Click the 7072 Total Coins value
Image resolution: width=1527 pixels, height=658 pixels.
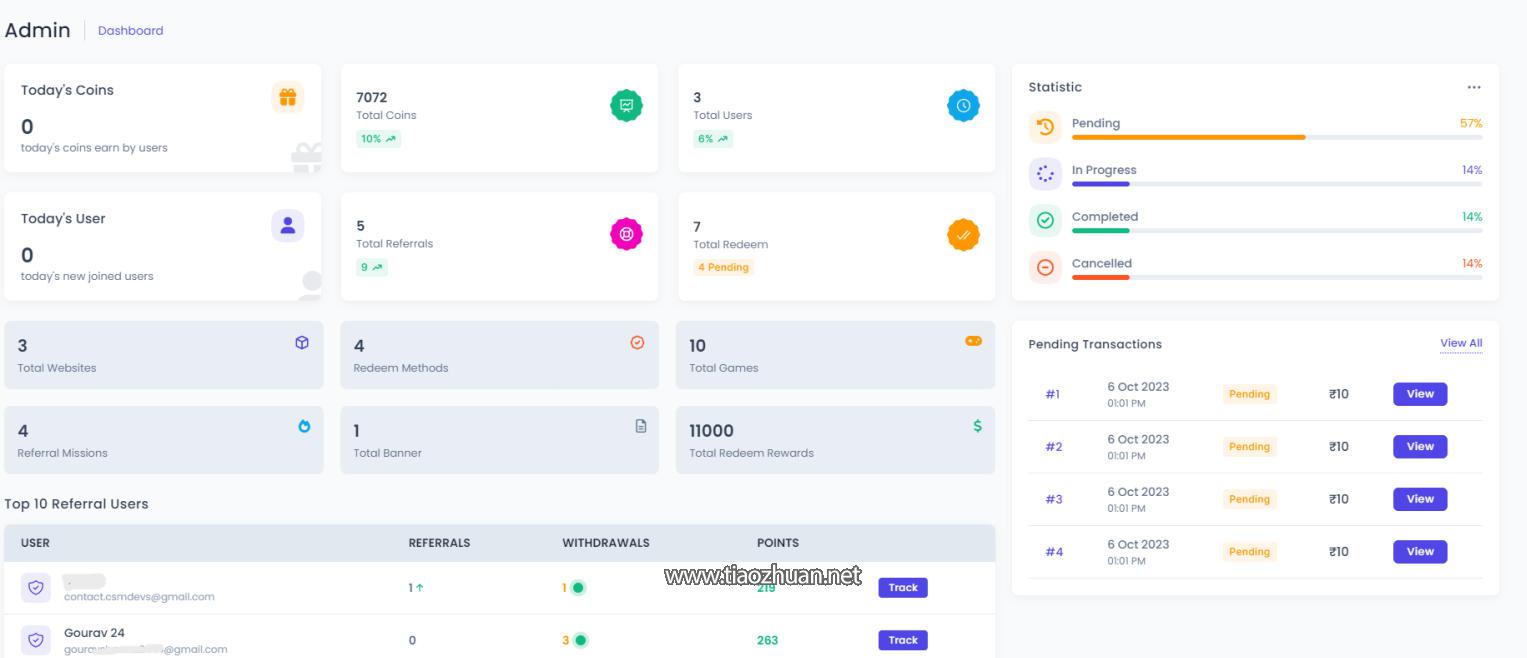(x=371, y=97)
